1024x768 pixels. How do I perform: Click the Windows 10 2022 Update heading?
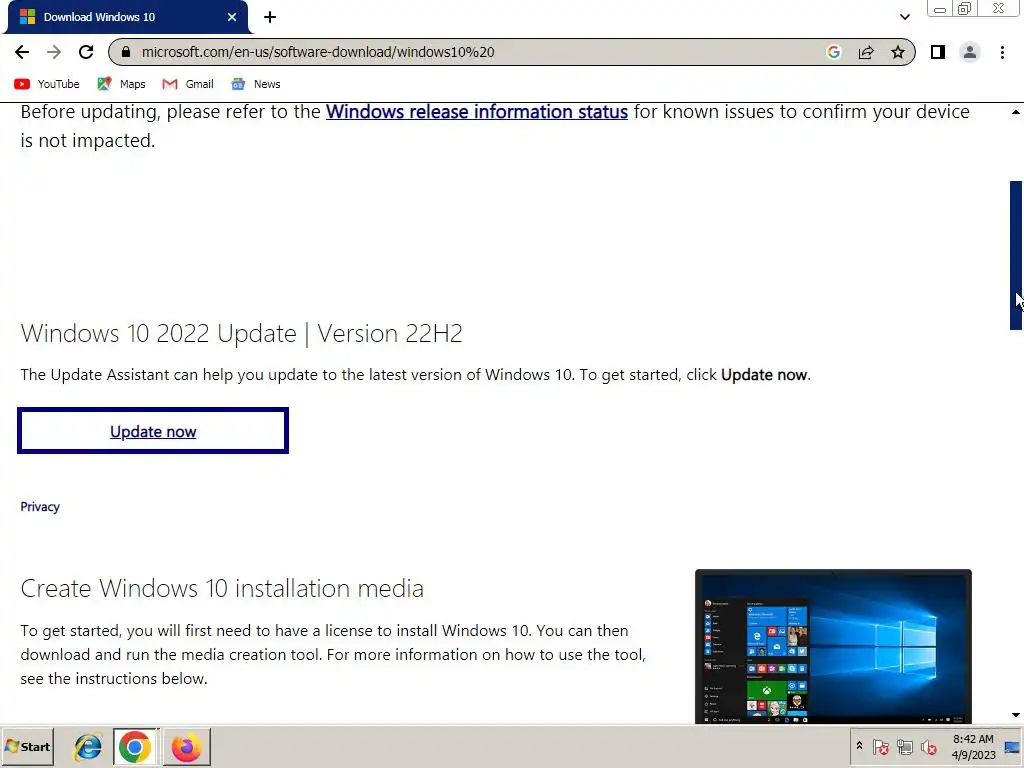click(241, 333)
